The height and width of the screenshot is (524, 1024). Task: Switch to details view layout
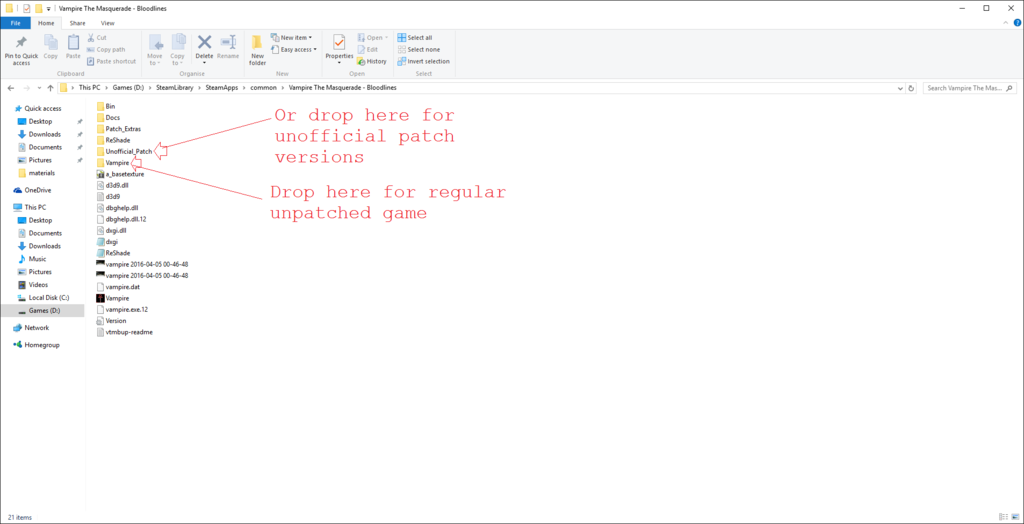pyautogui.click(x=1002, y=517)
